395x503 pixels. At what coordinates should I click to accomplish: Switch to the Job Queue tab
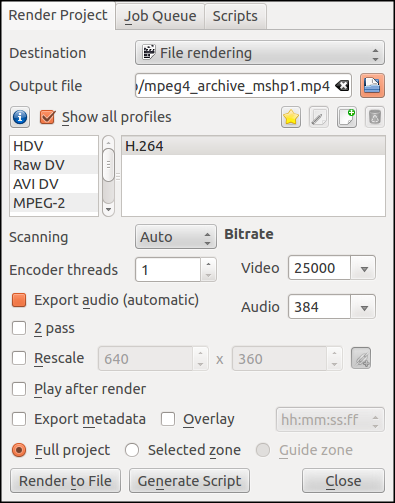coord(160,16)
